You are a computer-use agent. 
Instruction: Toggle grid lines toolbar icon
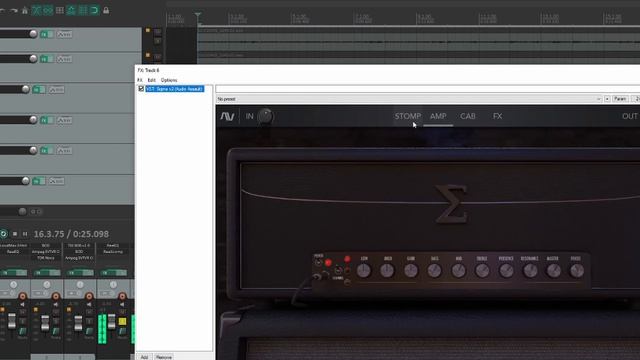(x=83, y=11)
